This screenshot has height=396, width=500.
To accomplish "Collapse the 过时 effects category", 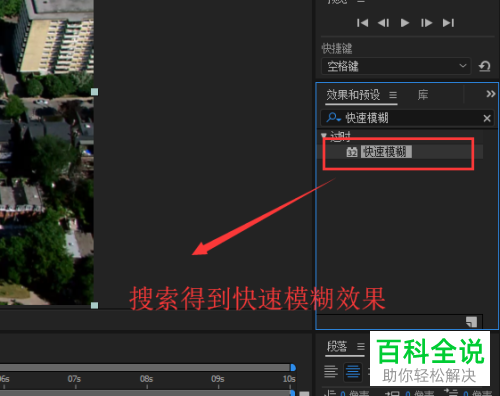I will pos(323,135).
